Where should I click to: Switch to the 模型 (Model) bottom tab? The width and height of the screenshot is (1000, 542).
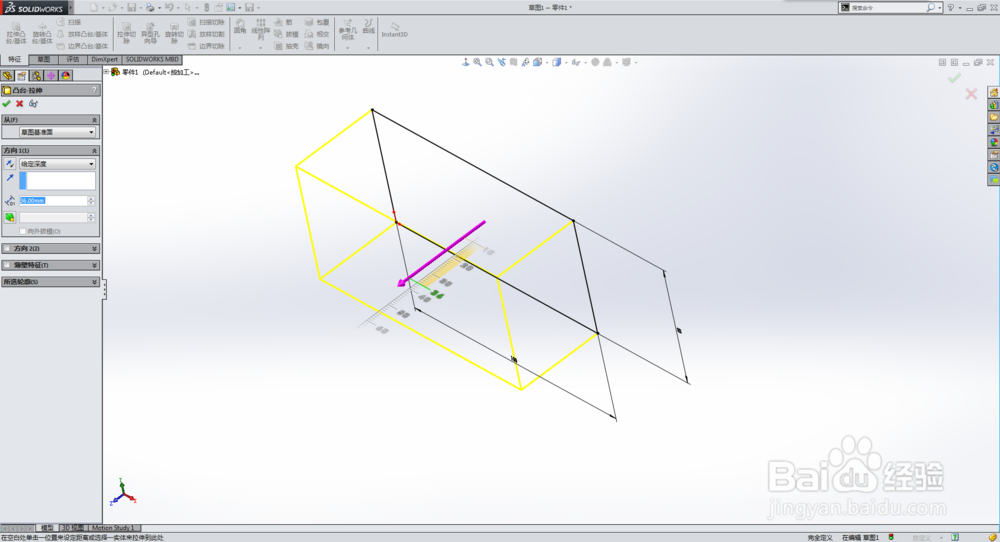(x=47, y=528)
